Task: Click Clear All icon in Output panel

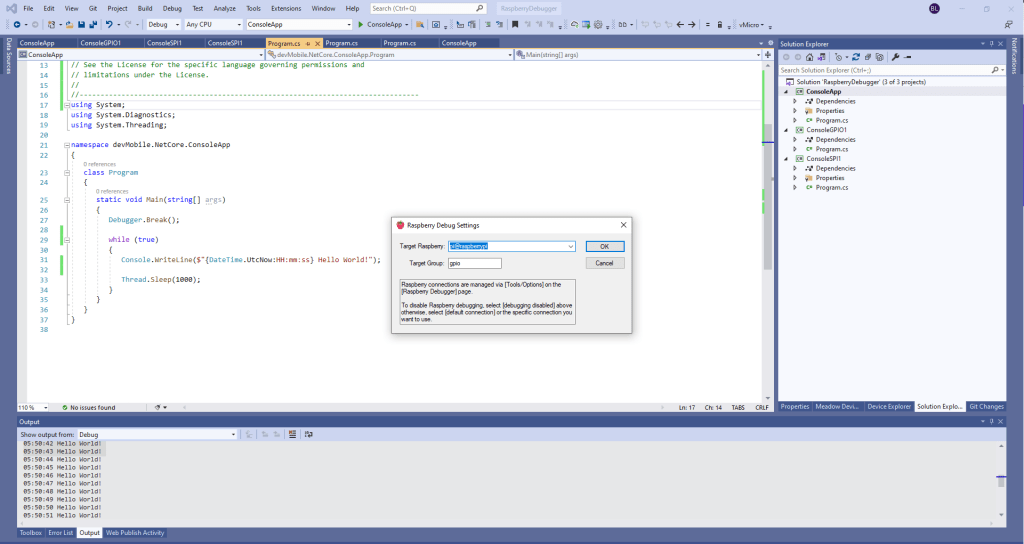Action: 291,435
